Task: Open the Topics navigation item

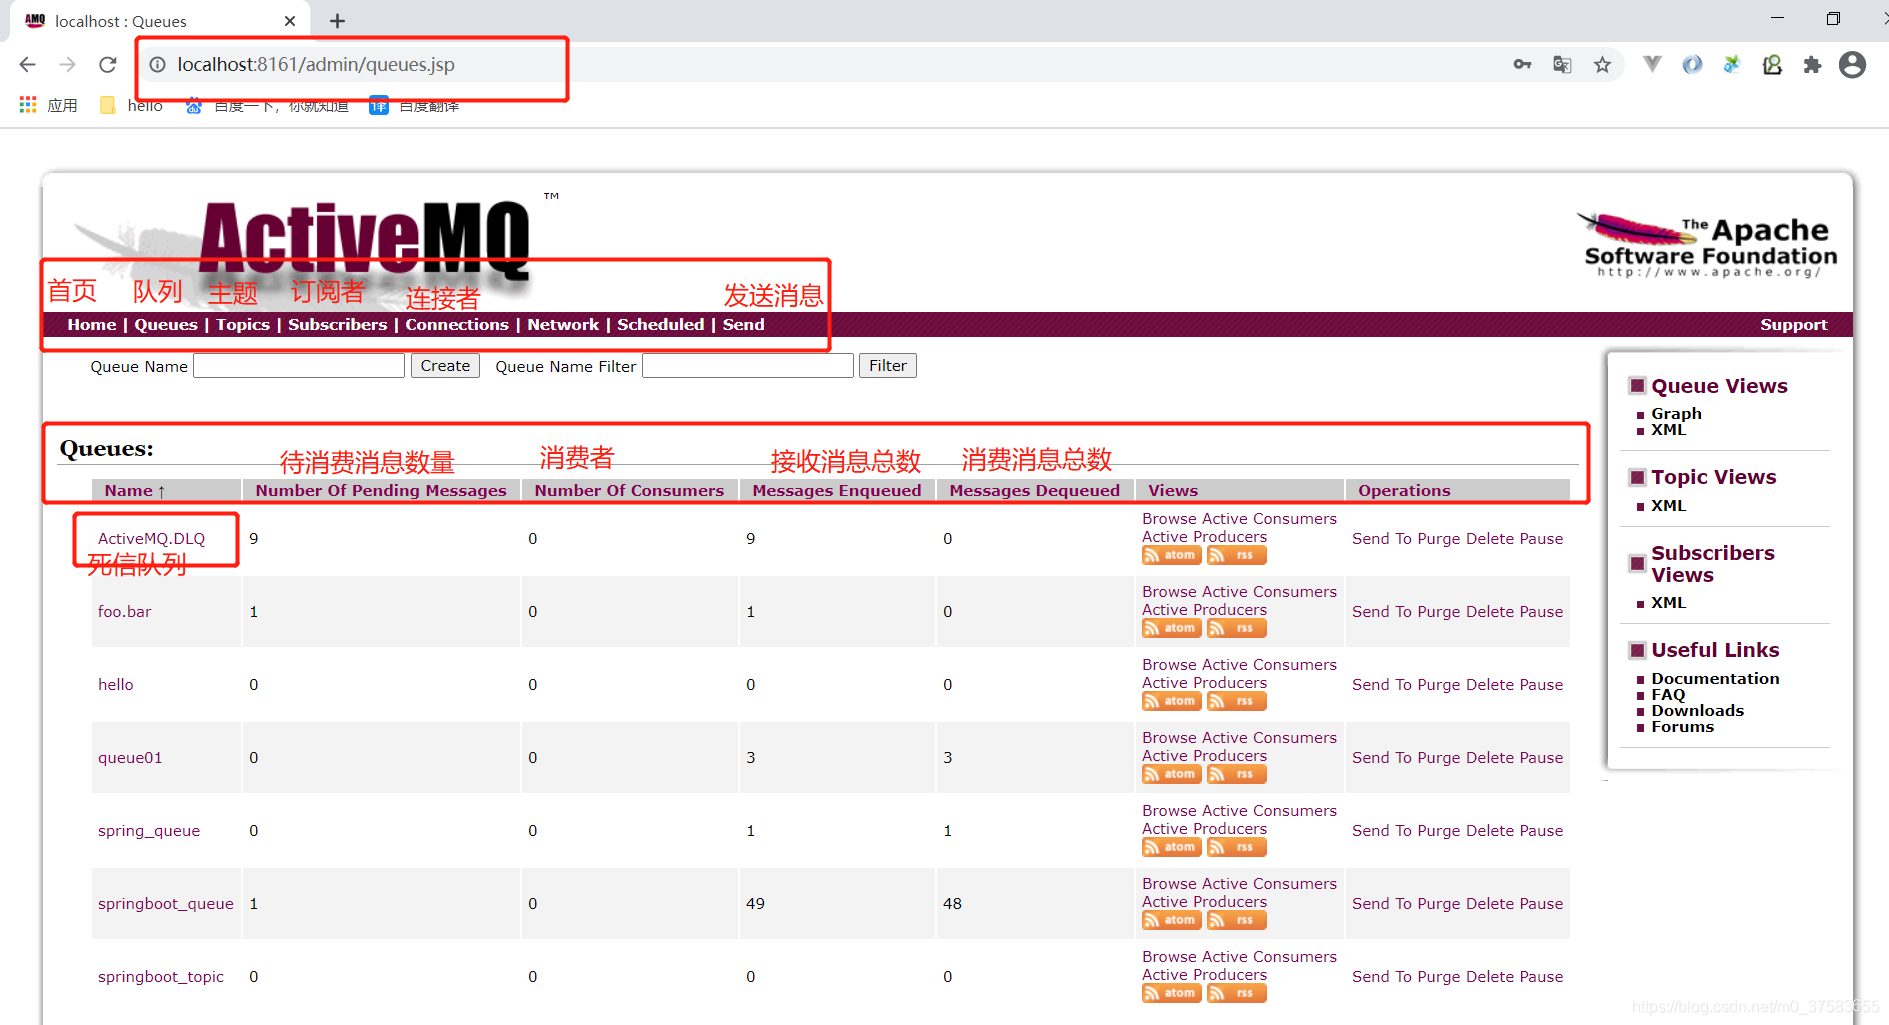Action: pyautogui.click(x=243, y=325)
